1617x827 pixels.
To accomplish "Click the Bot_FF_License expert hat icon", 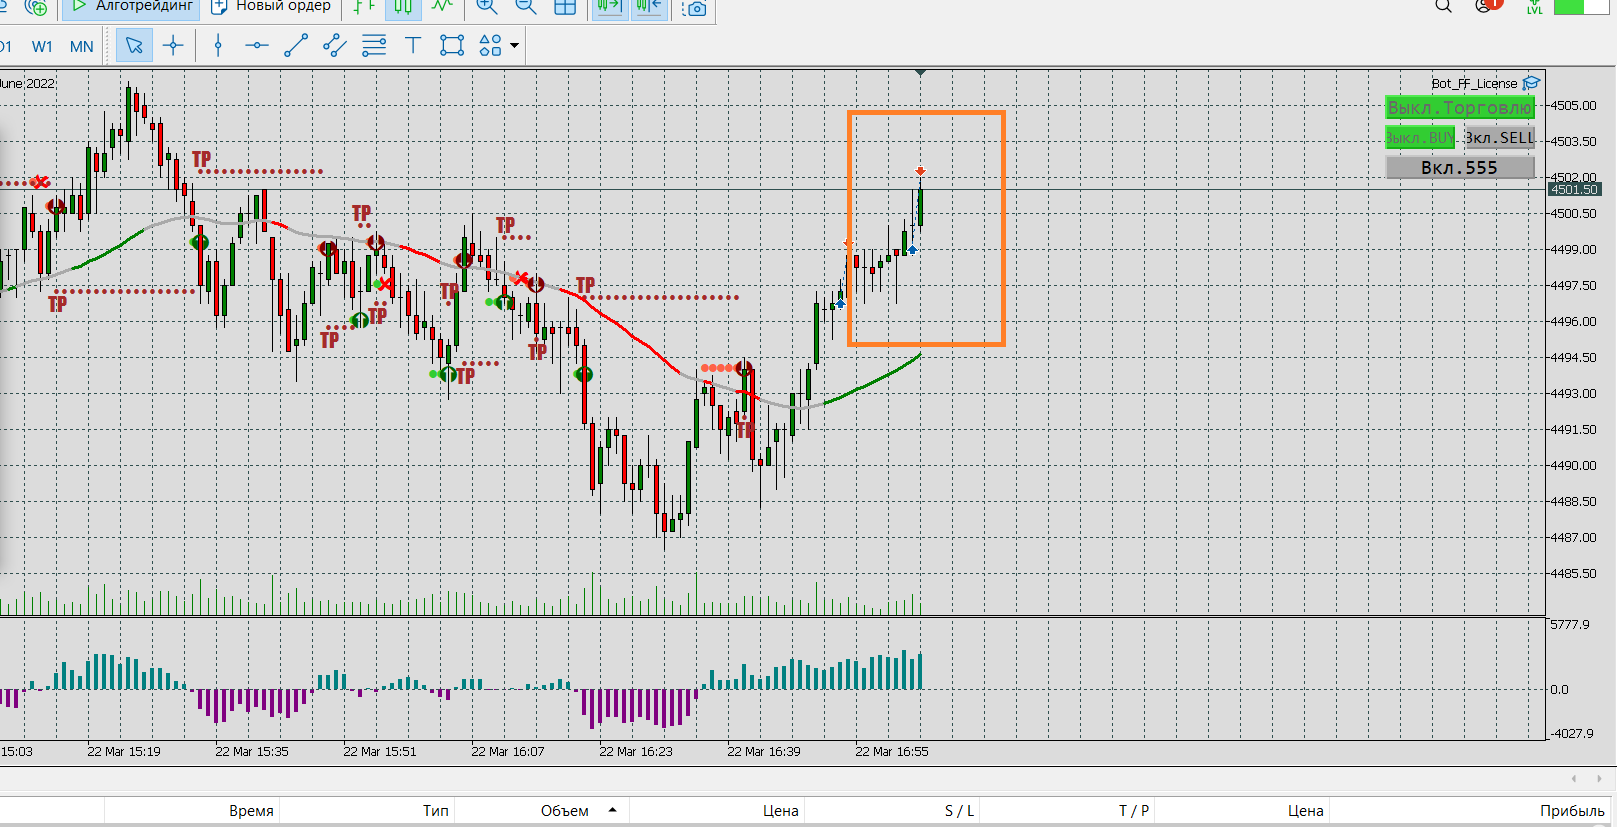I will 1531,83.
